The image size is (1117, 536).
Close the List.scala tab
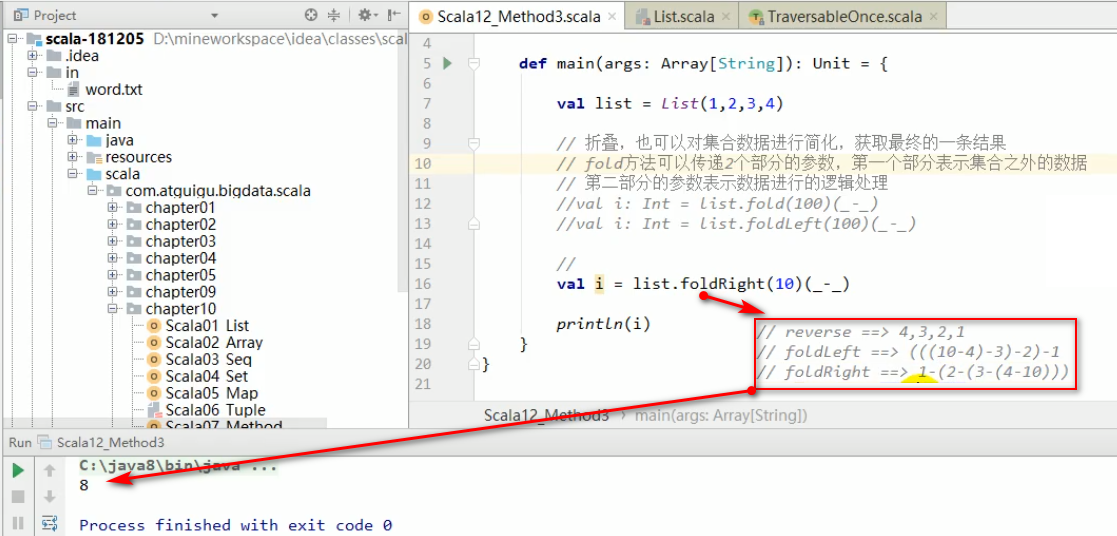[725, 16]
